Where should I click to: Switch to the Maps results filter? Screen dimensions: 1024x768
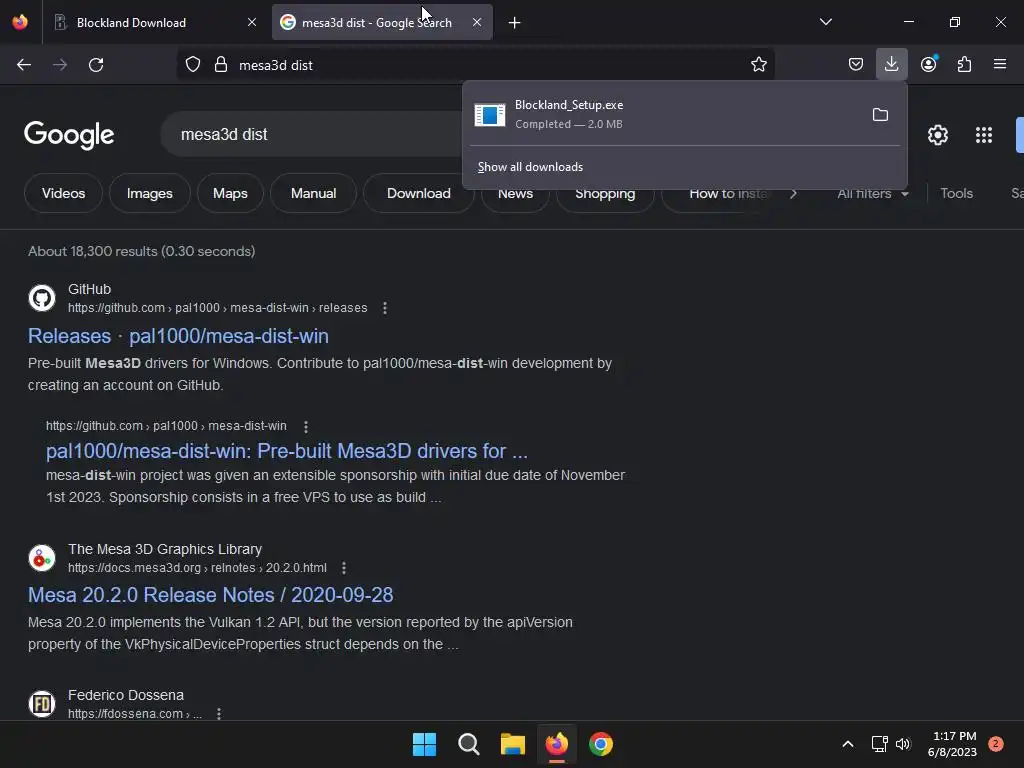coord(230,193)
